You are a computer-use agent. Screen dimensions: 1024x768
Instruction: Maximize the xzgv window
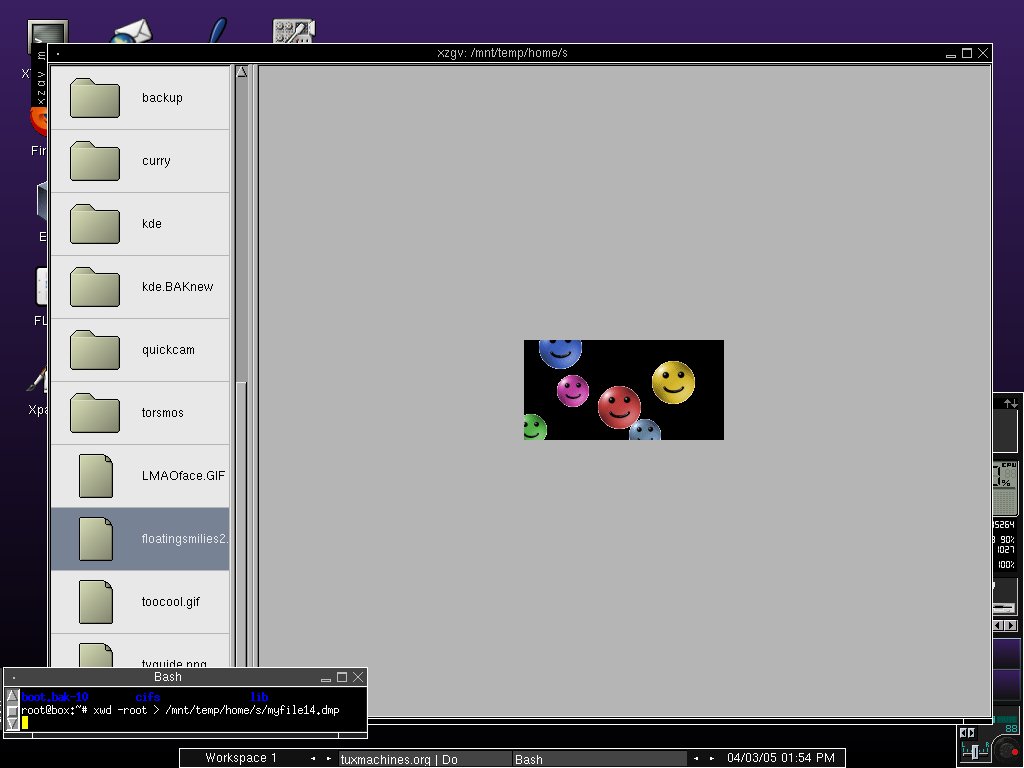(x=967, y=54)
